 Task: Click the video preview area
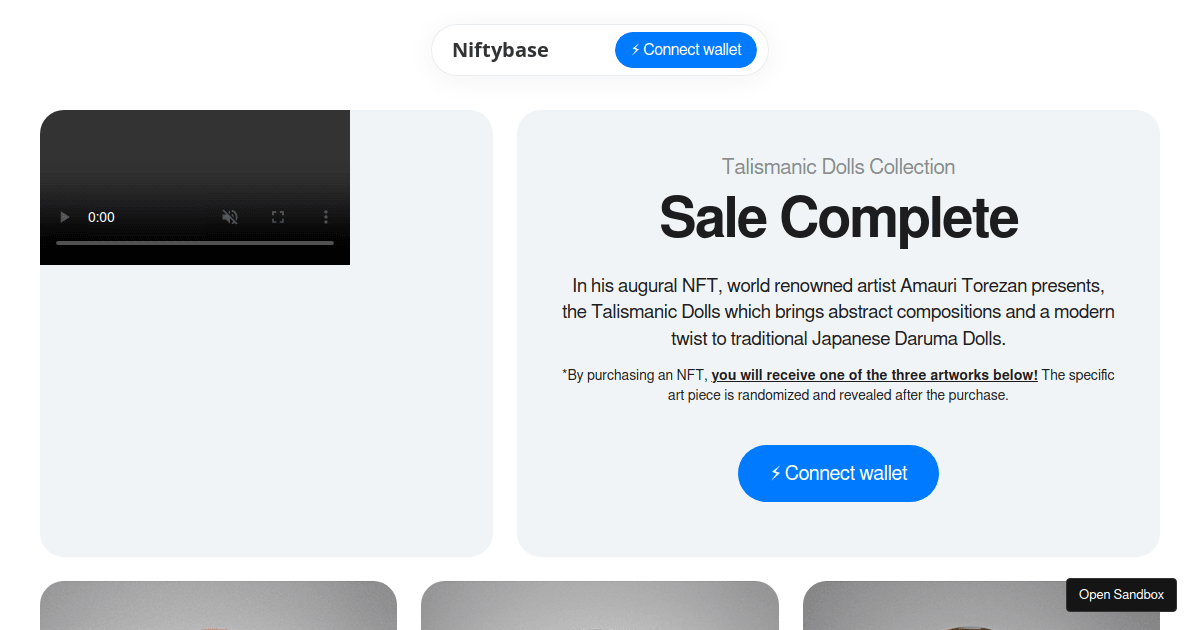coord(195,160)
